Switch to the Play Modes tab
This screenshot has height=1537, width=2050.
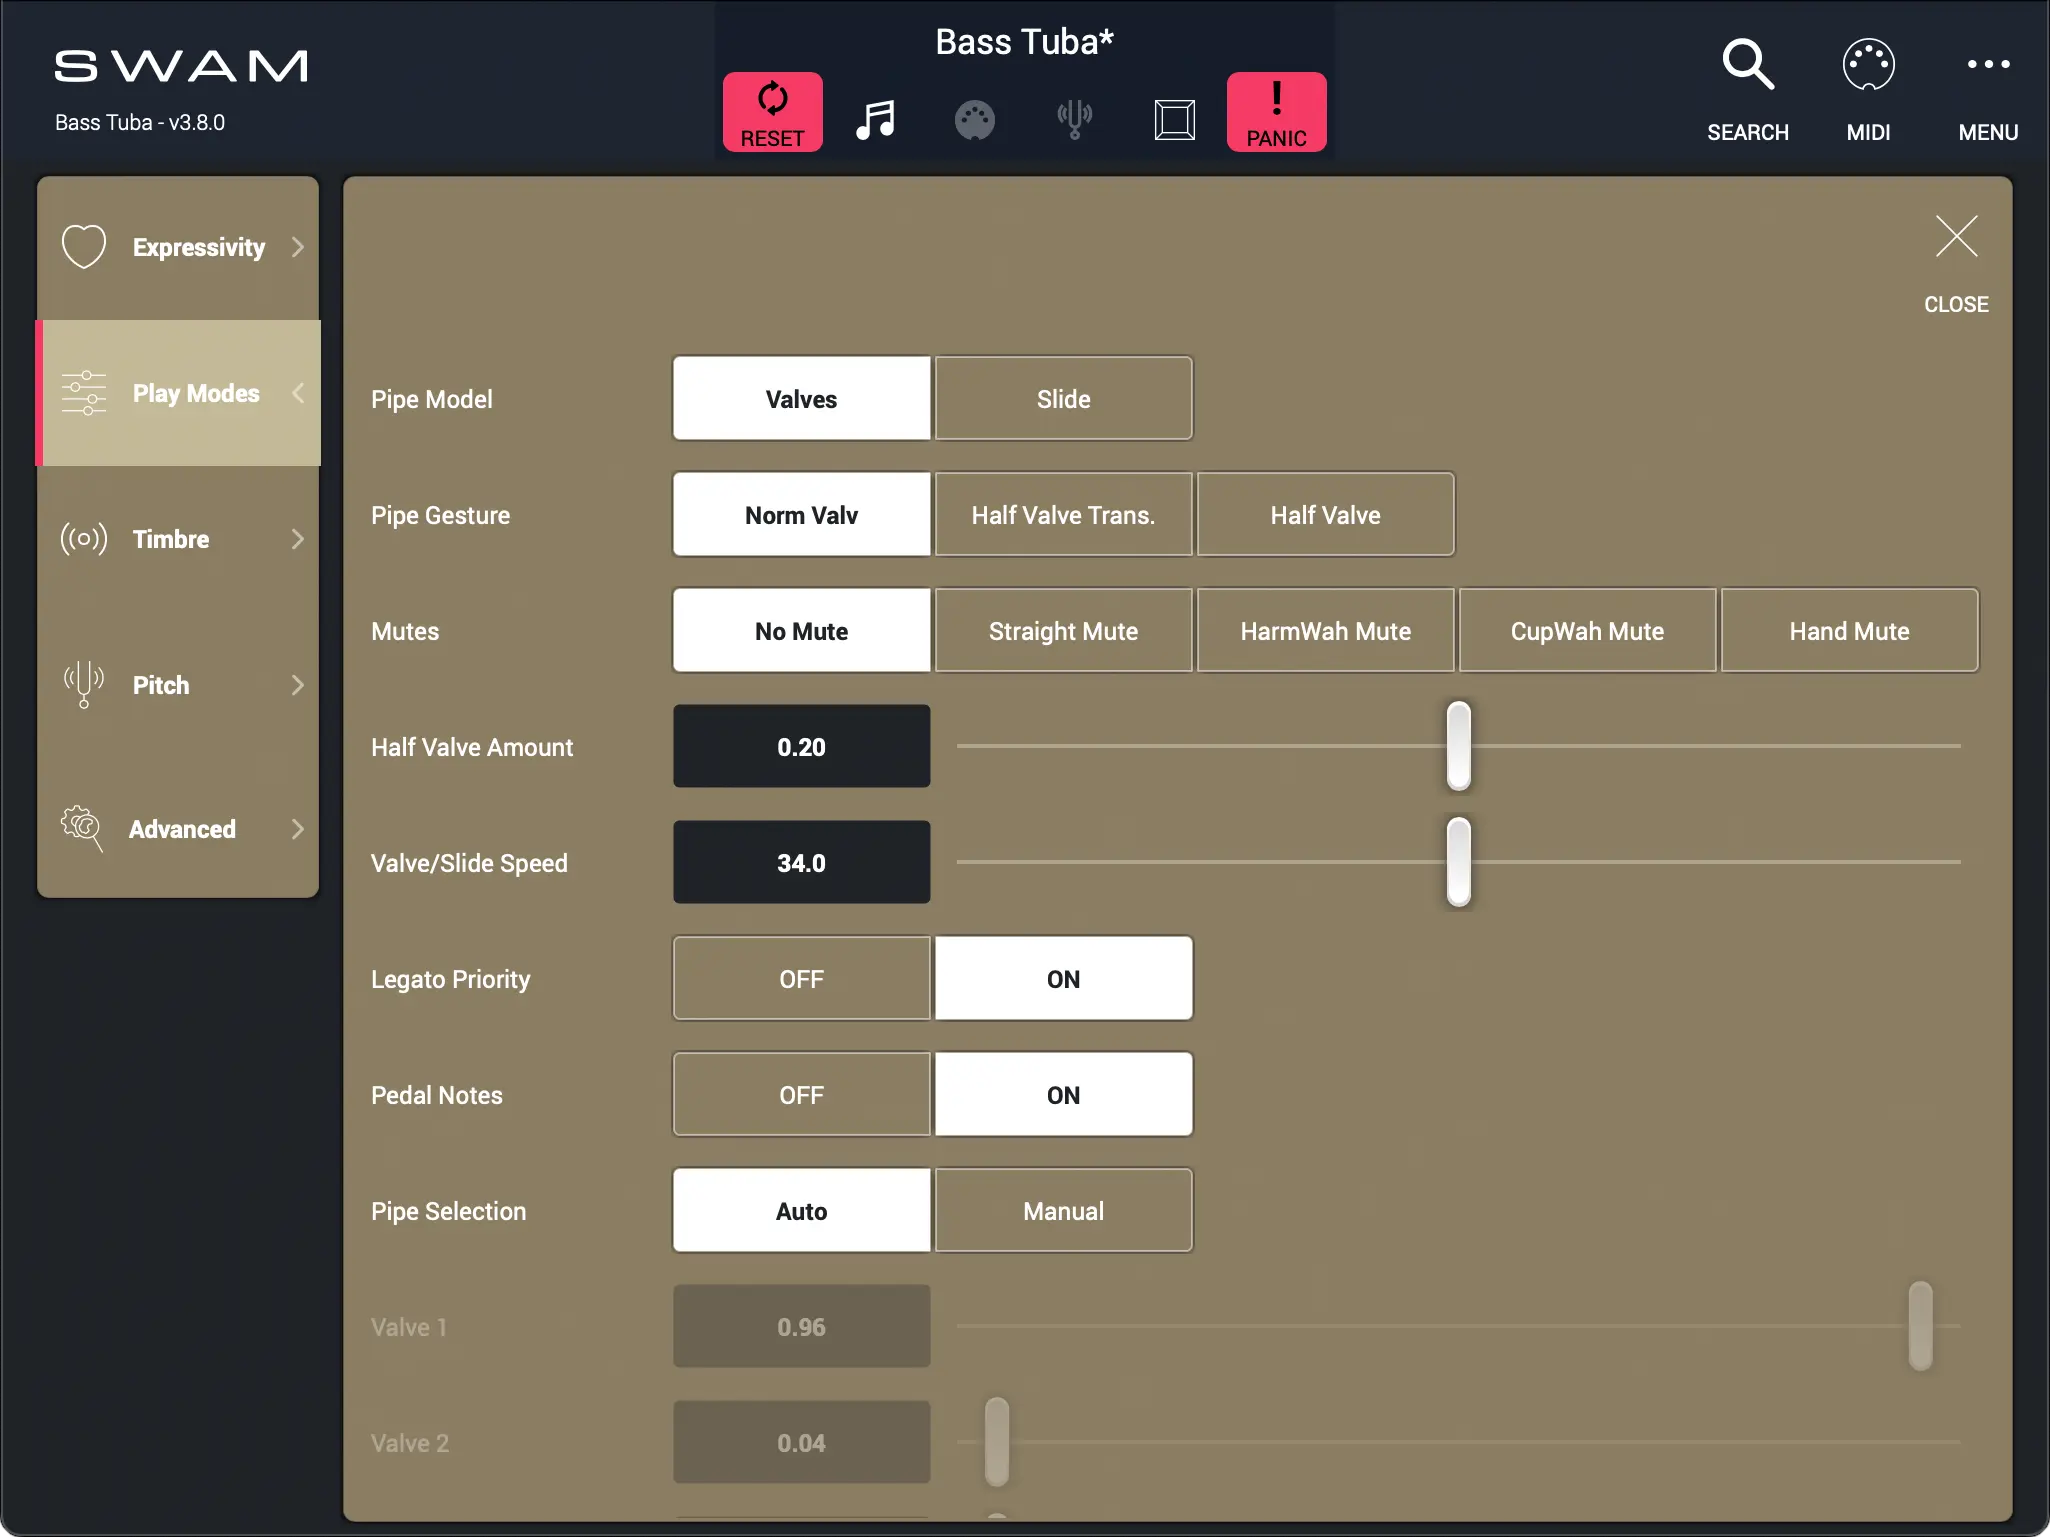point(178,393)
